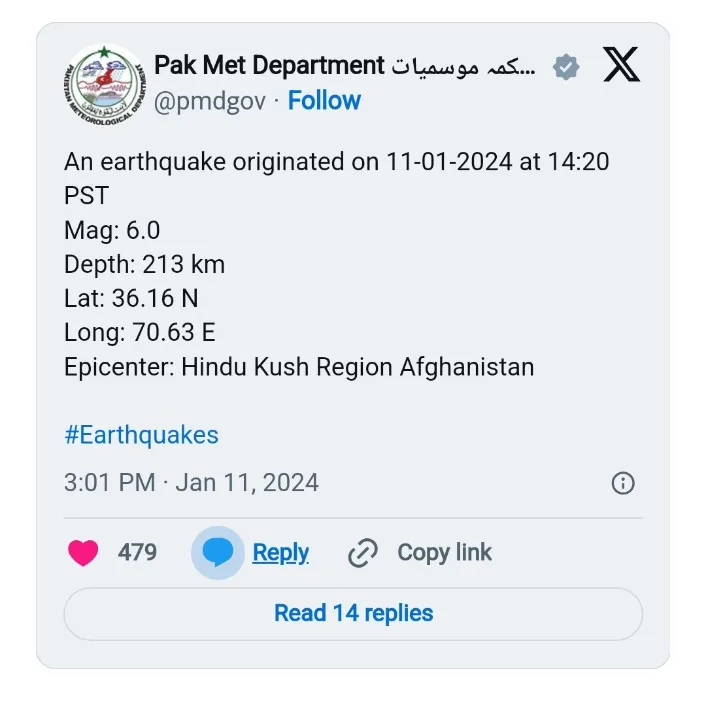Visit the @pmdgov handle

click(x=211, y=101)
